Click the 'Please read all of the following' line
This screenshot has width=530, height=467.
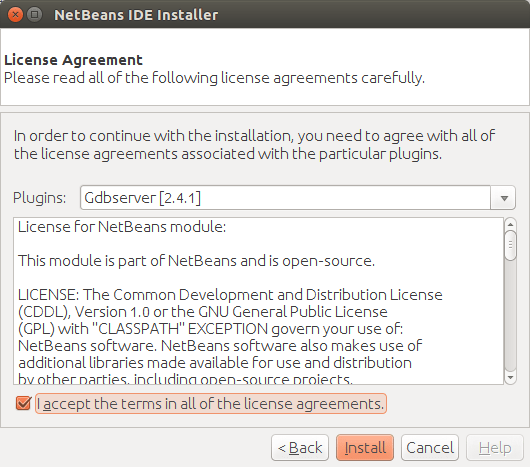(214, 78)
